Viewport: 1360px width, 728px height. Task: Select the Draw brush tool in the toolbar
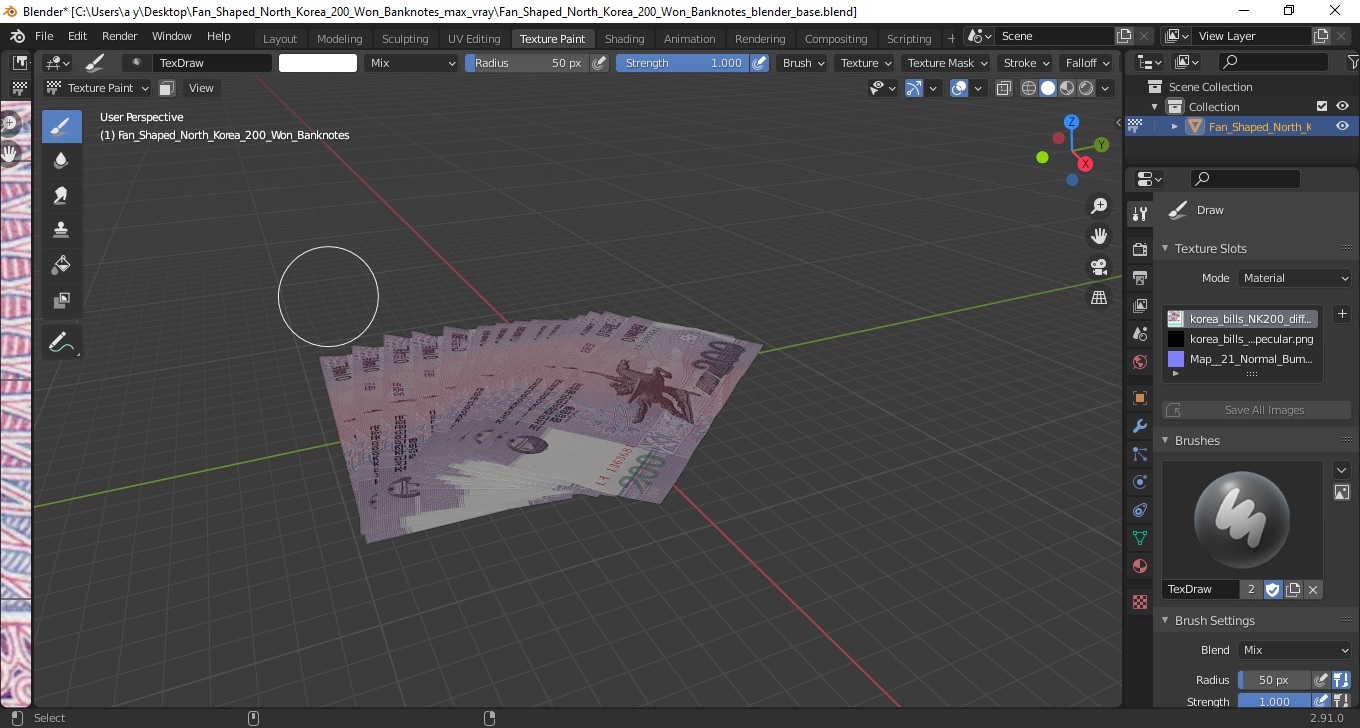(61, 127)
